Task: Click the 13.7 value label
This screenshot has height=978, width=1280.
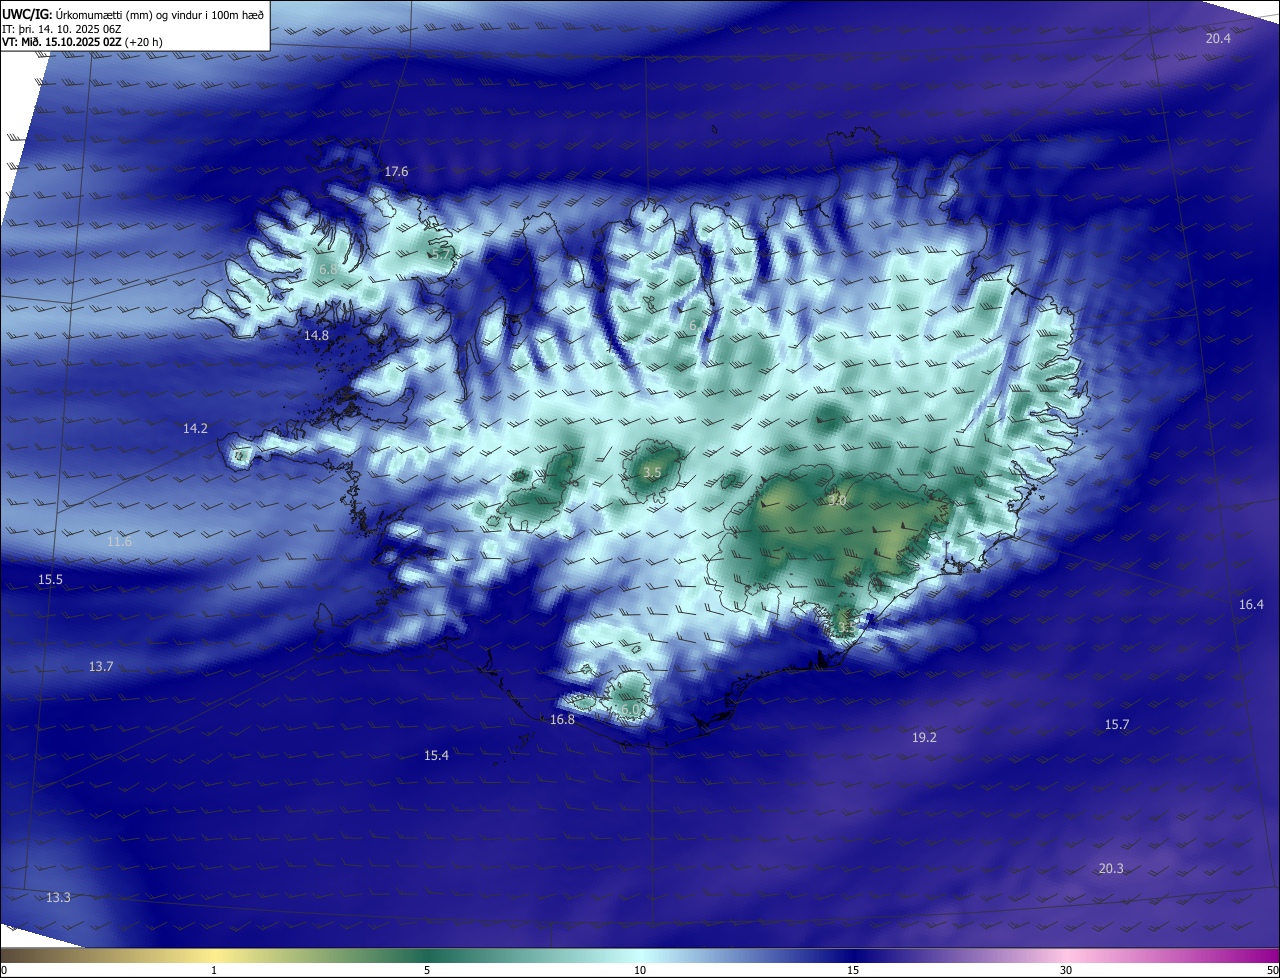Action: point(101,666)
